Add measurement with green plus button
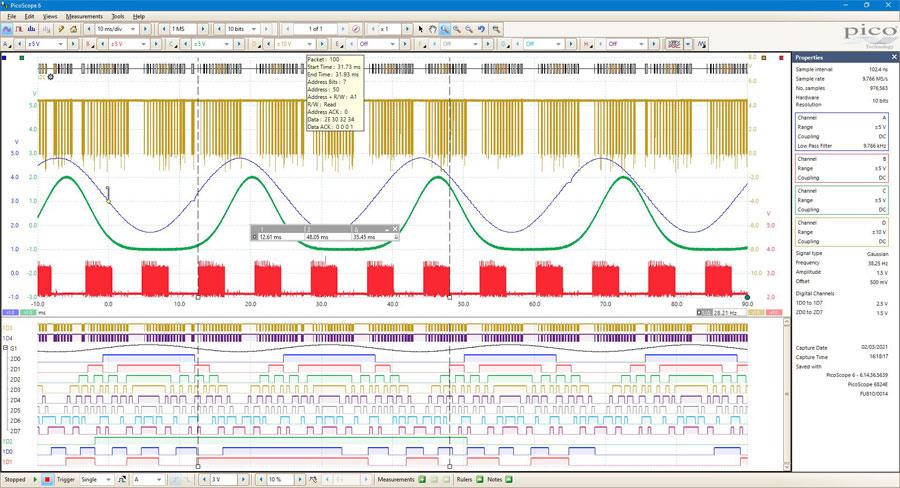The width and height of the screenshot is (900, 488). (x=421, y=480)
